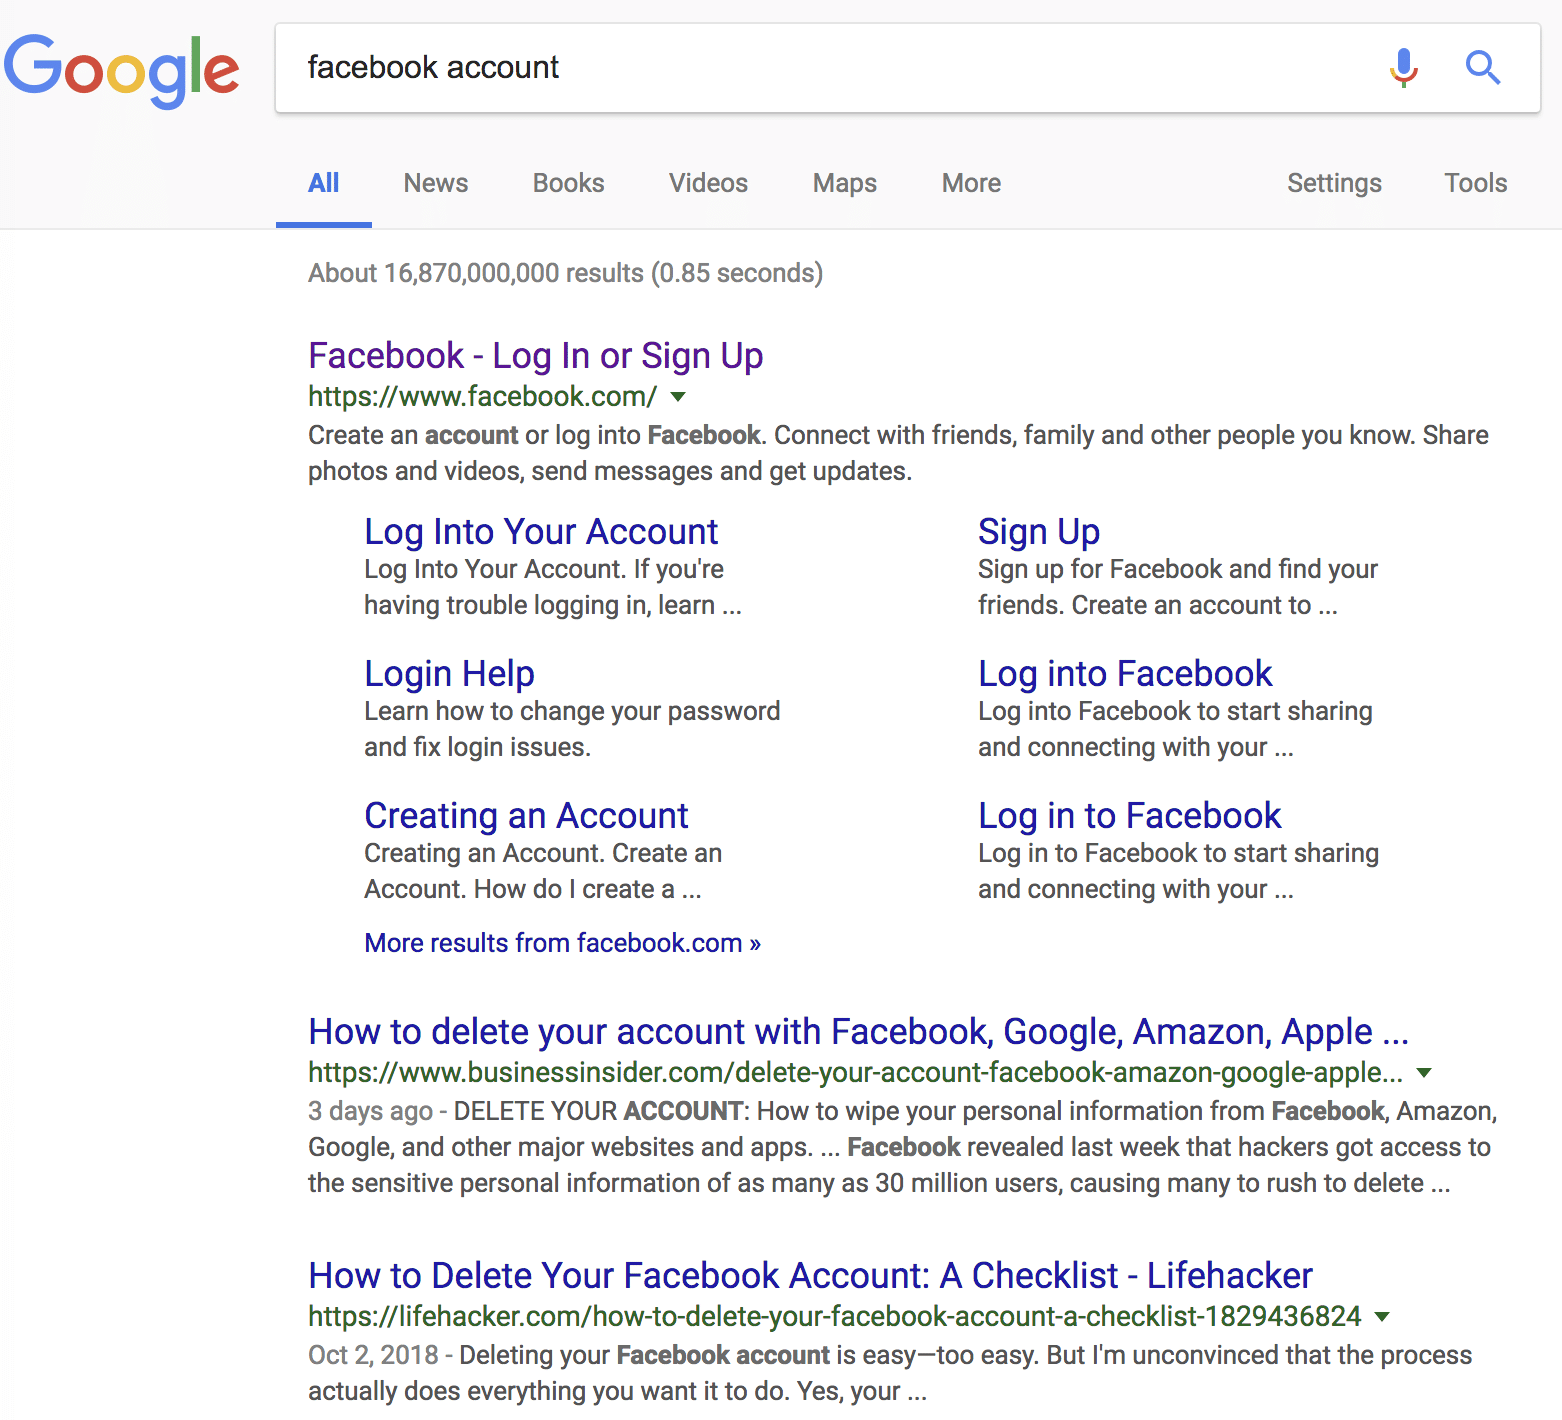Open the Books tab

pyautogui.click(x=568, y=183)
